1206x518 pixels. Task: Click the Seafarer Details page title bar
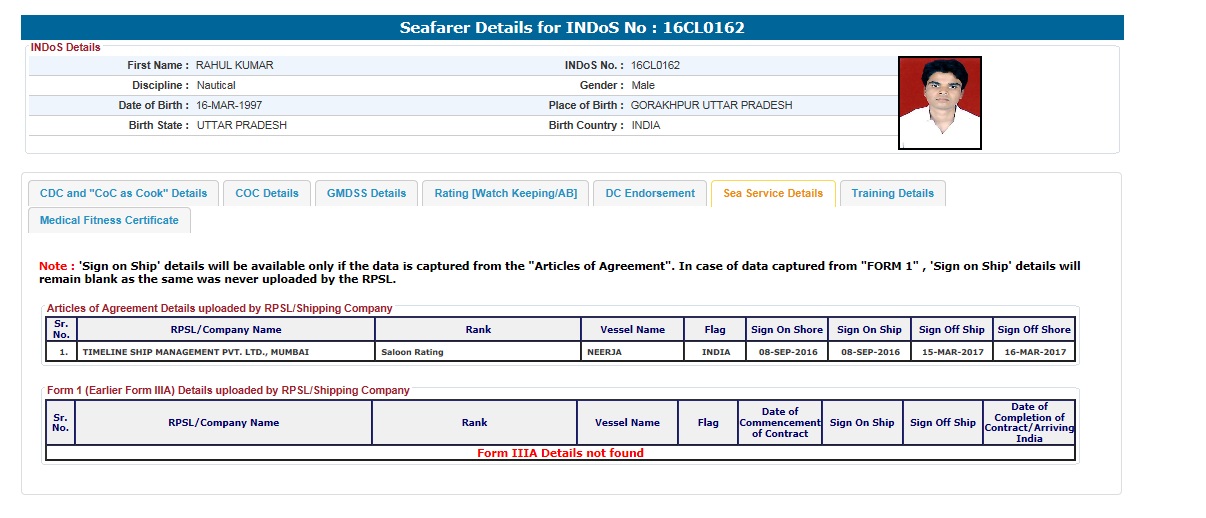coord(572,28)
